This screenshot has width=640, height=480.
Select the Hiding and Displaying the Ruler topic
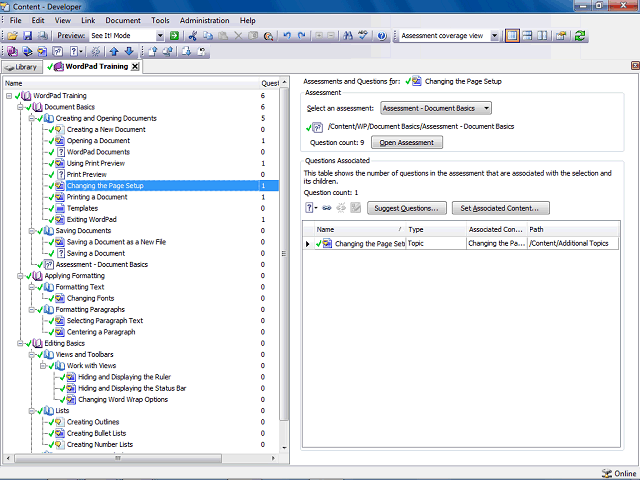pyautogui.click(x=124, y=377)
